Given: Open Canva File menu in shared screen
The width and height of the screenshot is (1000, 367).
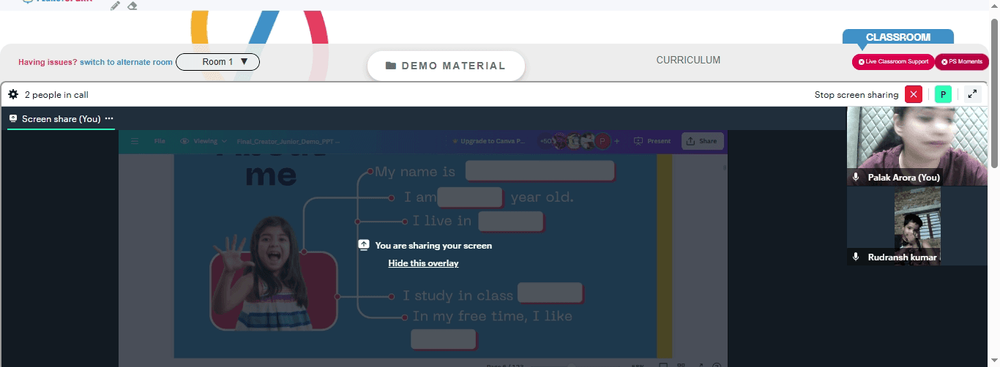Looking at the screenshot, I should pyautogui.click(x=159, y=141).
